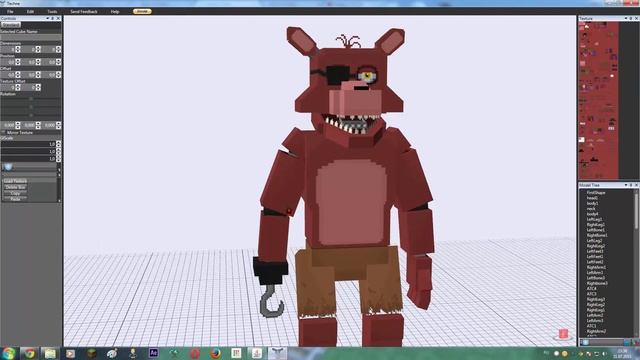
Task: Open the paint palette taskbar icon
Action: (112, 353)
